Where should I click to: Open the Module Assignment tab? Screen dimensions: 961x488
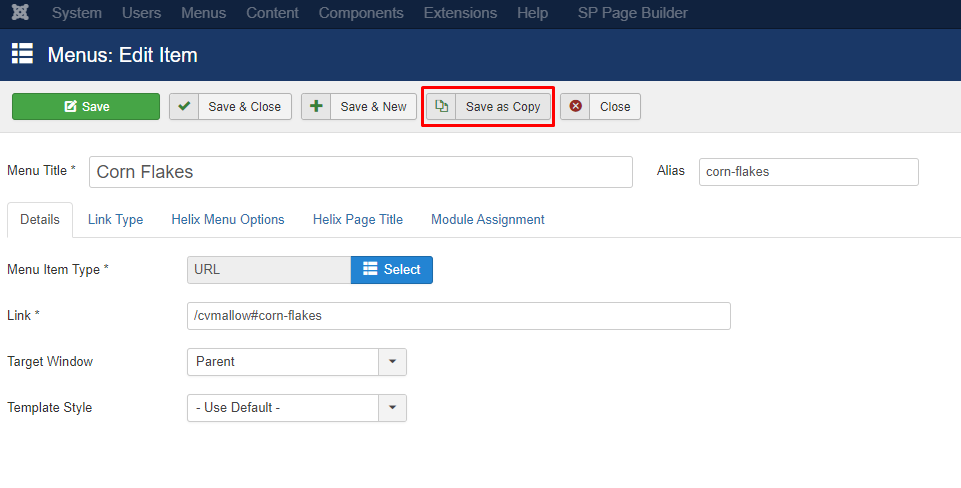(488, 219)
